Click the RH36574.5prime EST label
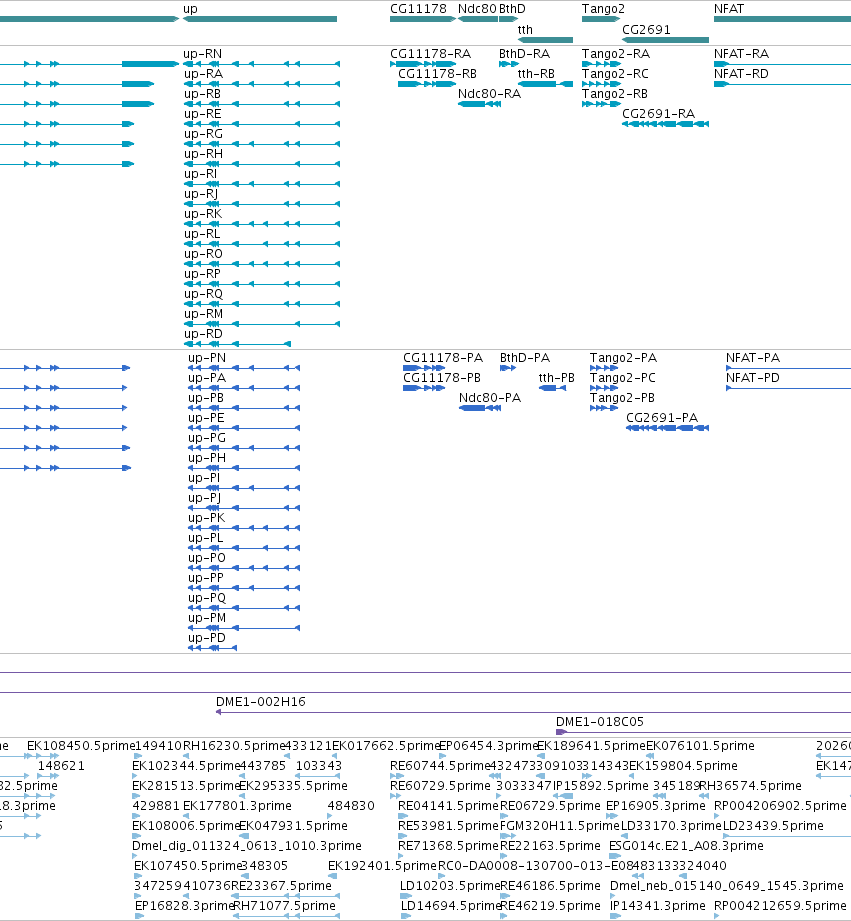Viewport: 851px width, 921px height. [x=750, y=785]
